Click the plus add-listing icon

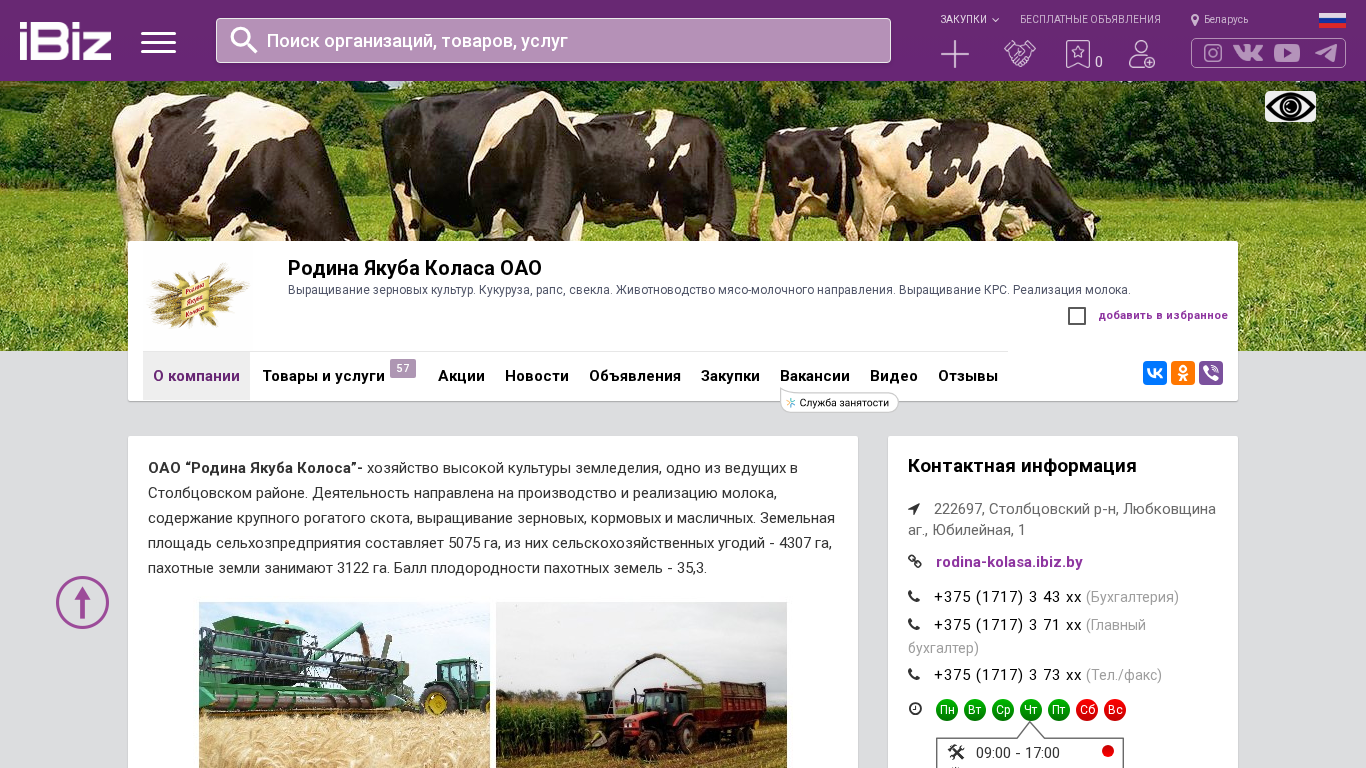point(955,54)
